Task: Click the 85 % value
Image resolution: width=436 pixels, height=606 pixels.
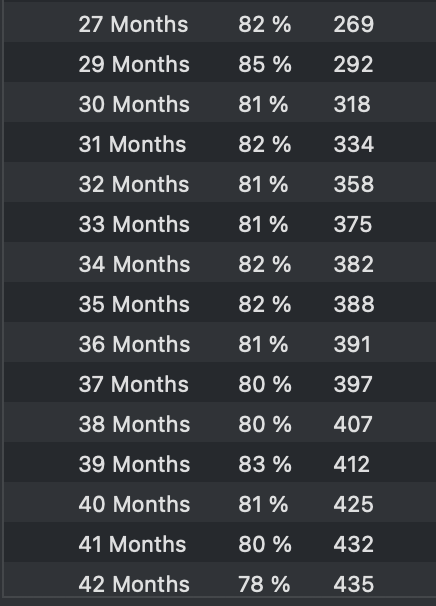Action: pos(264,64)
